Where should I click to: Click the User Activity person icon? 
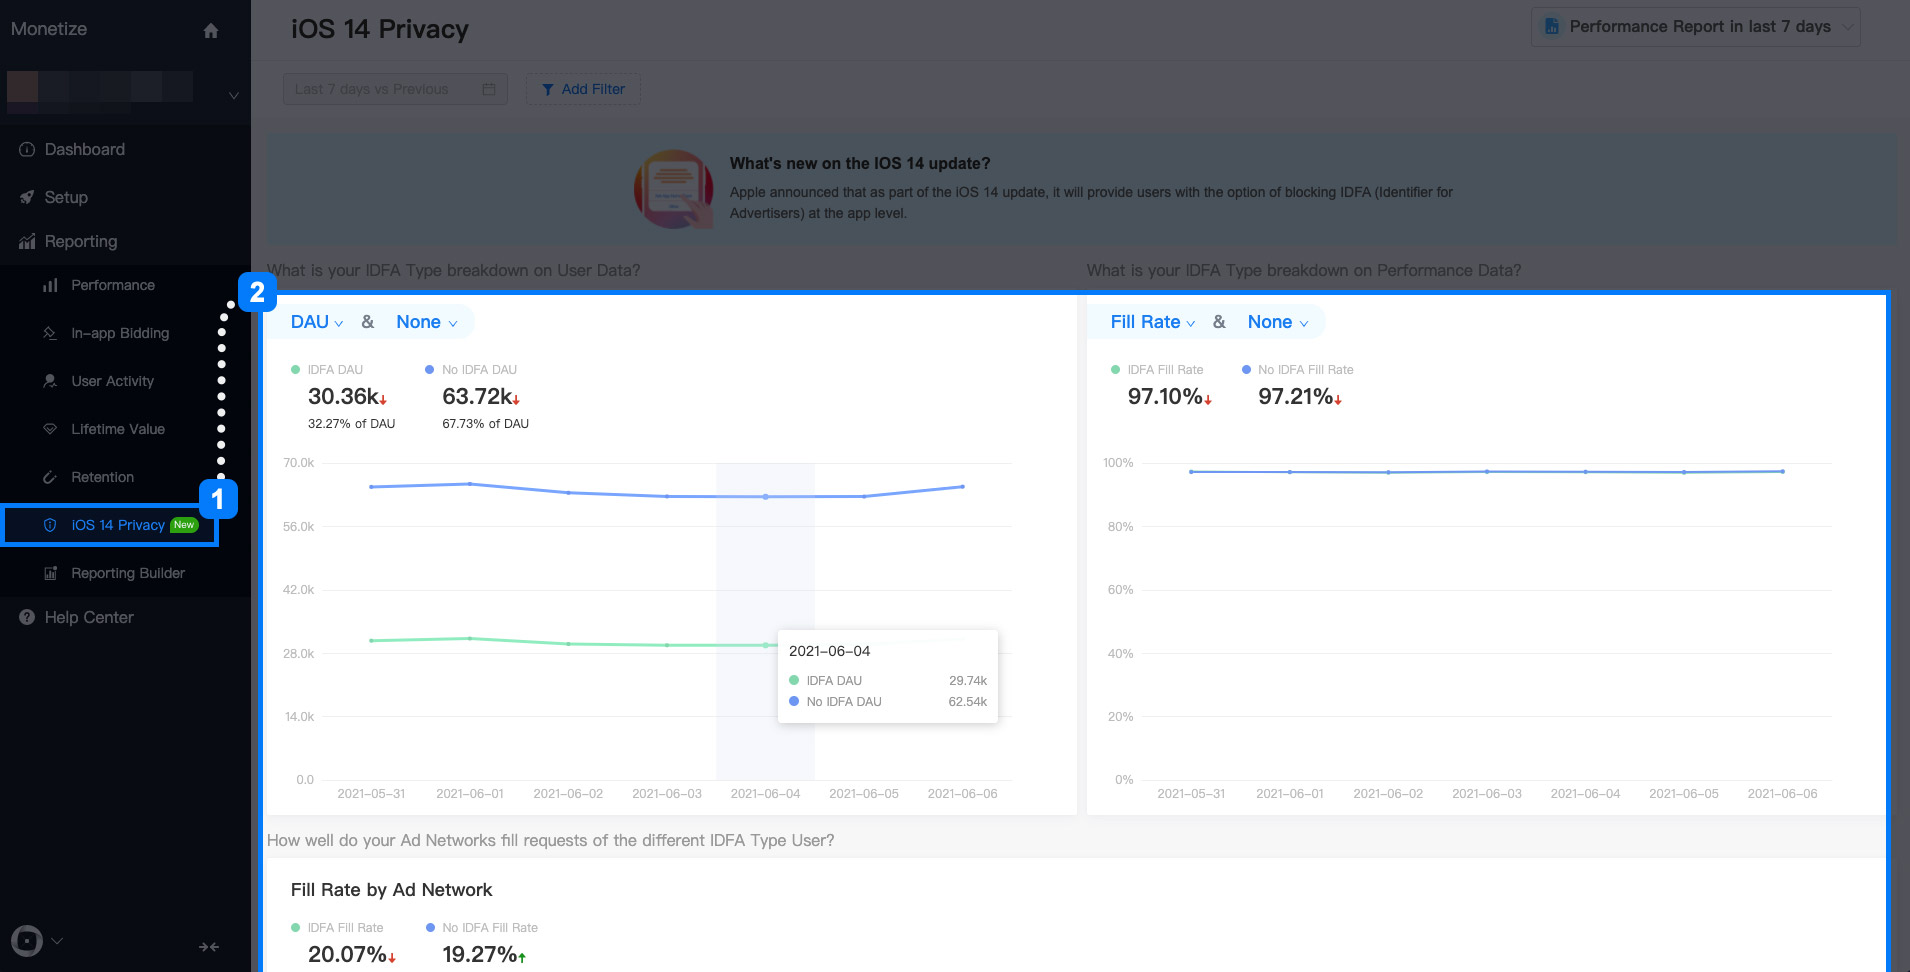click(51, 381)
